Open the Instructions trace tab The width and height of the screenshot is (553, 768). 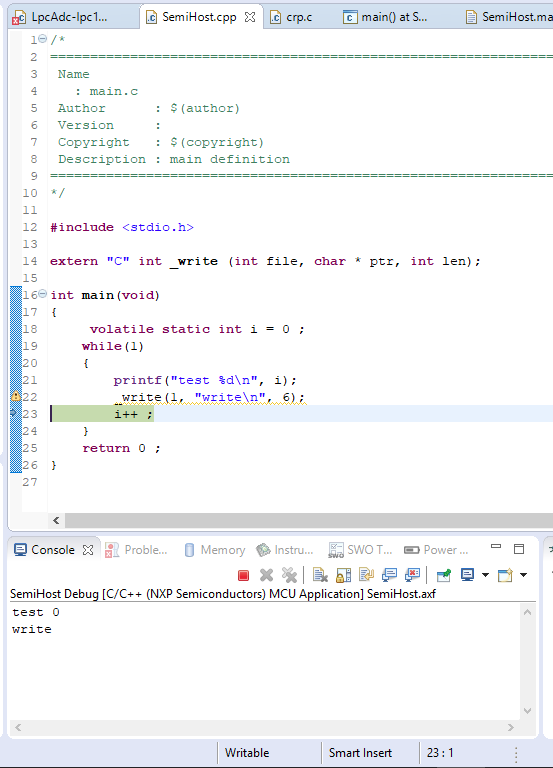tap(285, 550)
